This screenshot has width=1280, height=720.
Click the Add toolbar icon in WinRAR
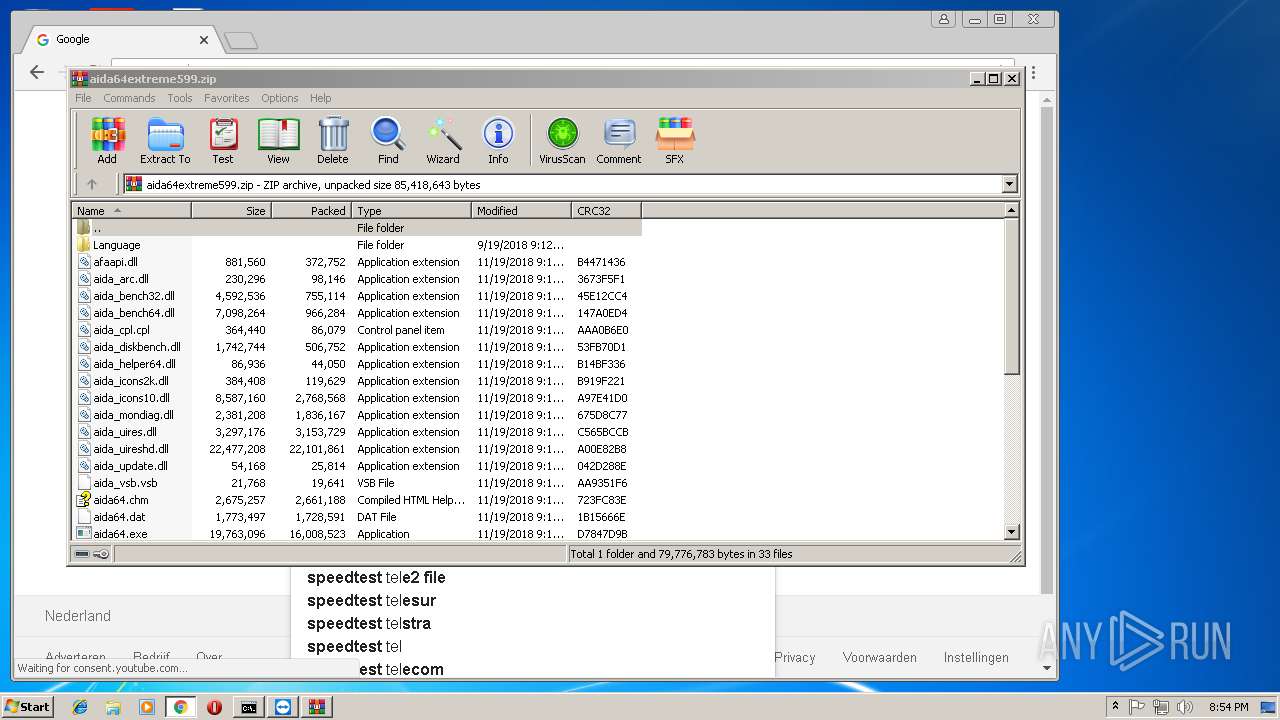[x=107, y=141]
